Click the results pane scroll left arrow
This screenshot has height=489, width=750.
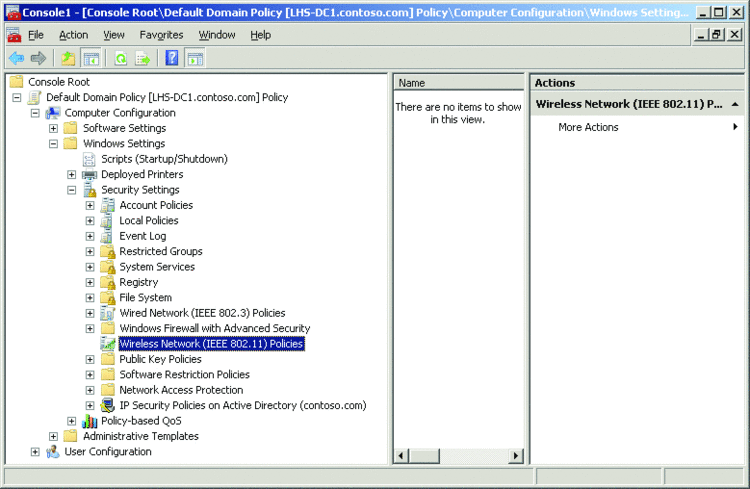point(401,456)
